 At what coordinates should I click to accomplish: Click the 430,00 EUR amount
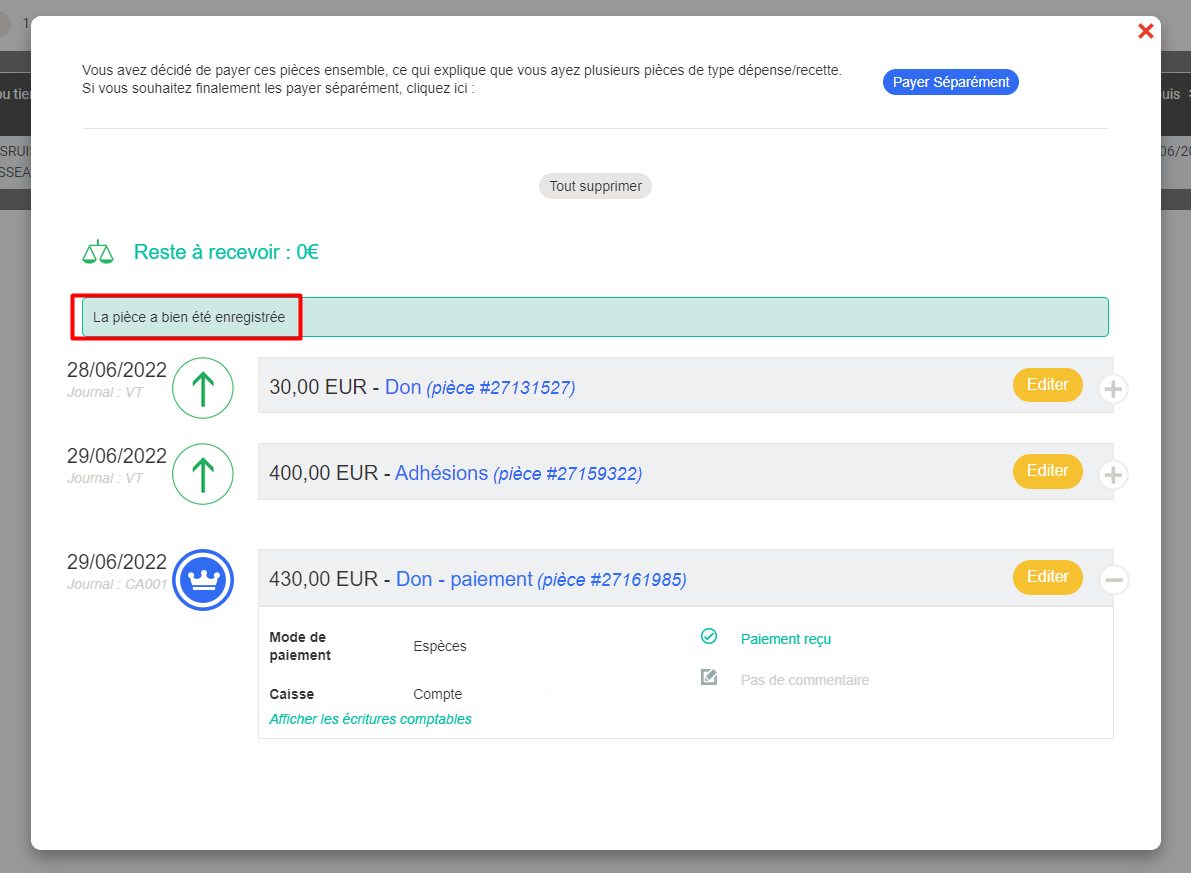point(324,579)
